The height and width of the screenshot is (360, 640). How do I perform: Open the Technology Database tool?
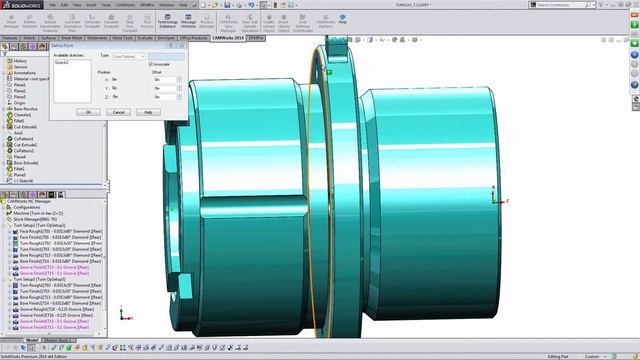coord(167,21)
